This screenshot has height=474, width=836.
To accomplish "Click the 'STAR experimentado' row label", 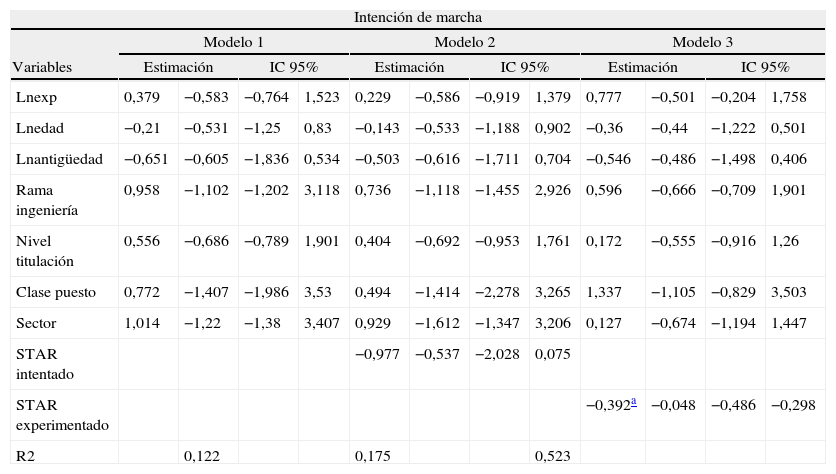I will [60, 414].
